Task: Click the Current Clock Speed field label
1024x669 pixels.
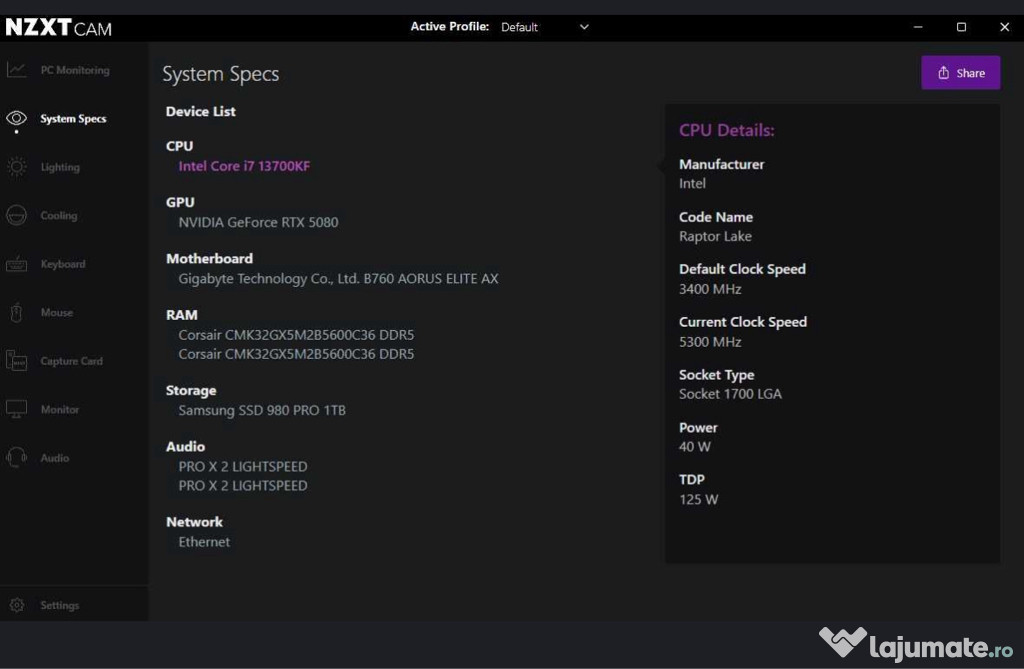Action: click(743, 322)
